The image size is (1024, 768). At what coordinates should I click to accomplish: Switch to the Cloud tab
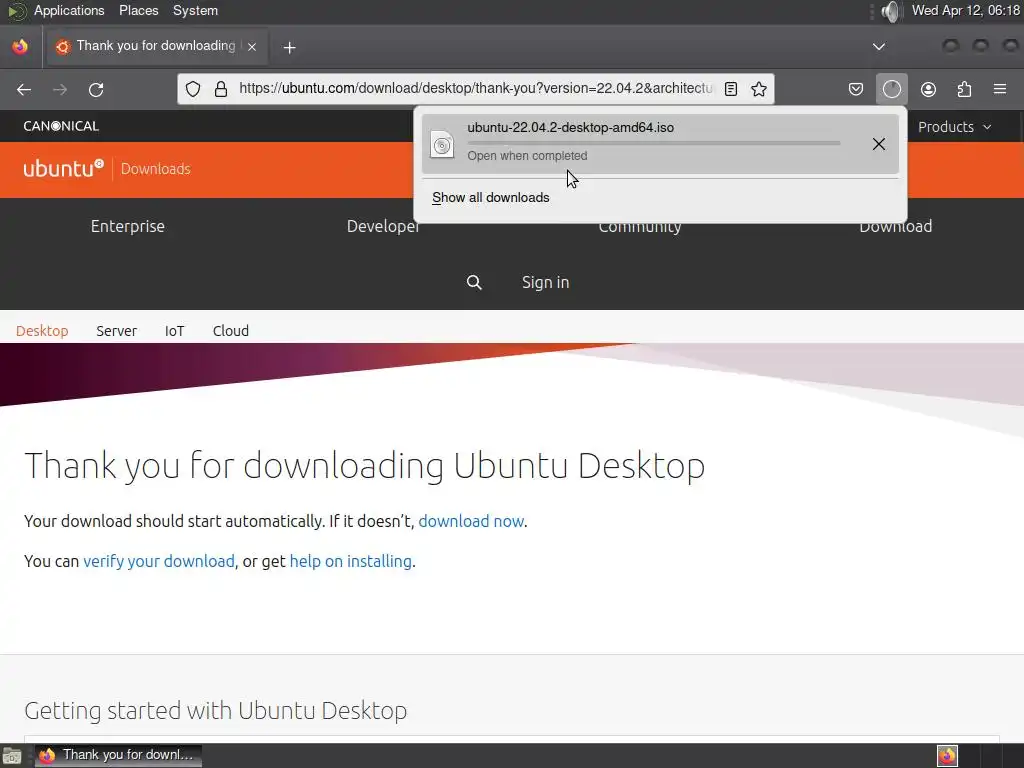231,330
